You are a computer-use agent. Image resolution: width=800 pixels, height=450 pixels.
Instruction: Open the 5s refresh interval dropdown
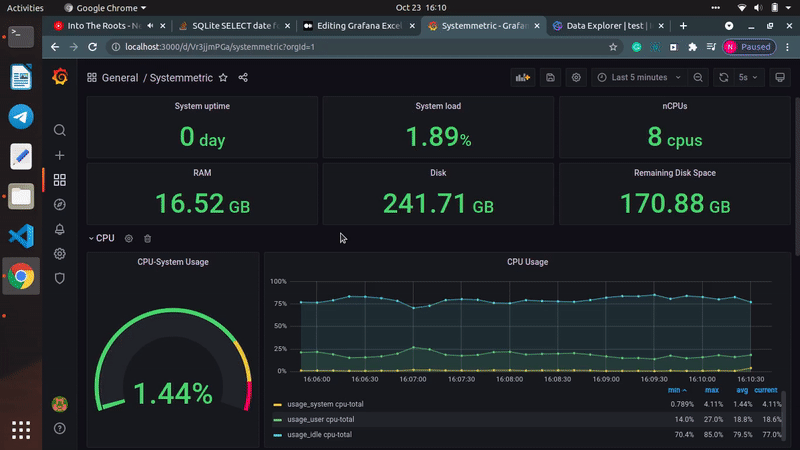[749, 77]
